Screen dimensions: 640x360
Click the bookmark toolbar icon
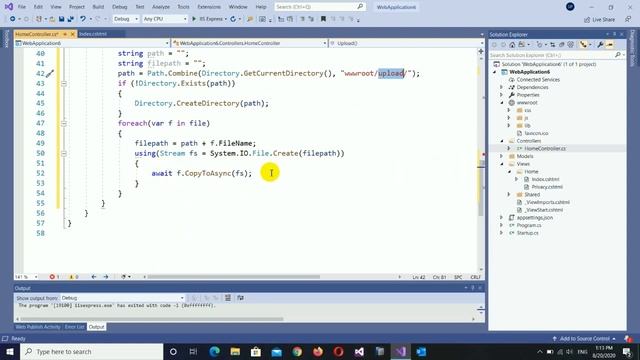tap(323, 19)
